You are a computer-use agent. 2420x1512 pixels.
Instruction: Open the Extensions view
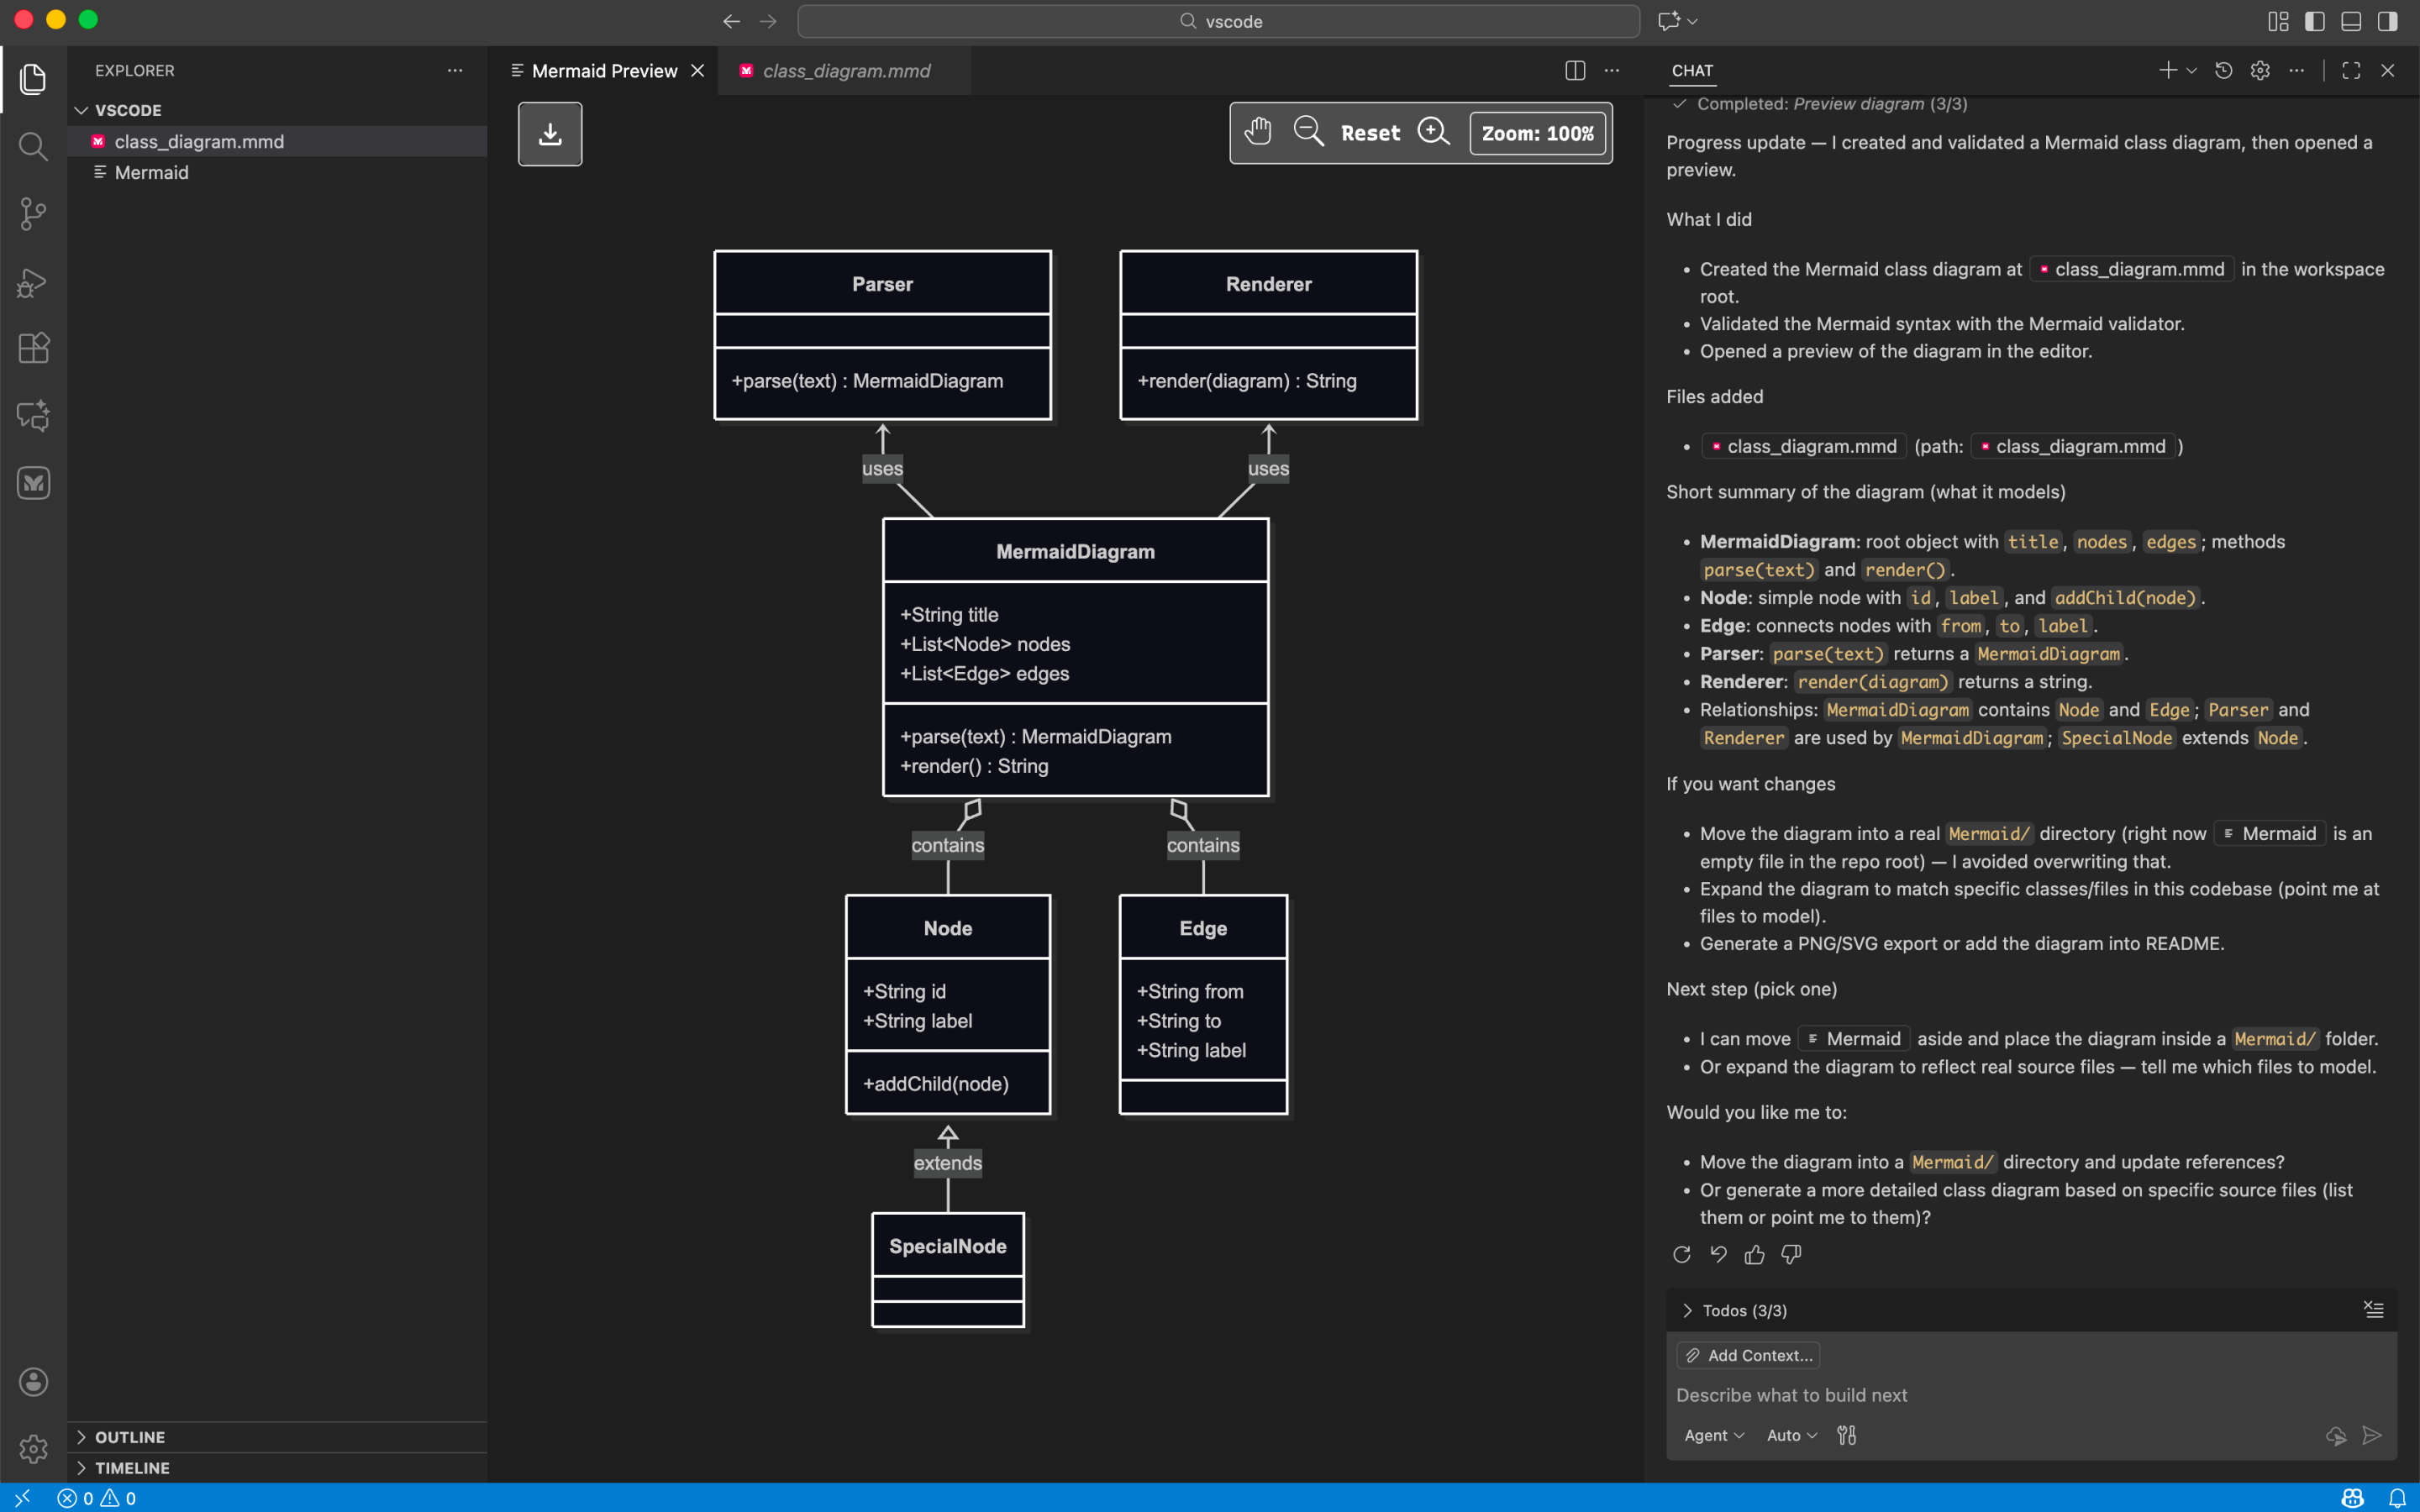pos(33,347)
